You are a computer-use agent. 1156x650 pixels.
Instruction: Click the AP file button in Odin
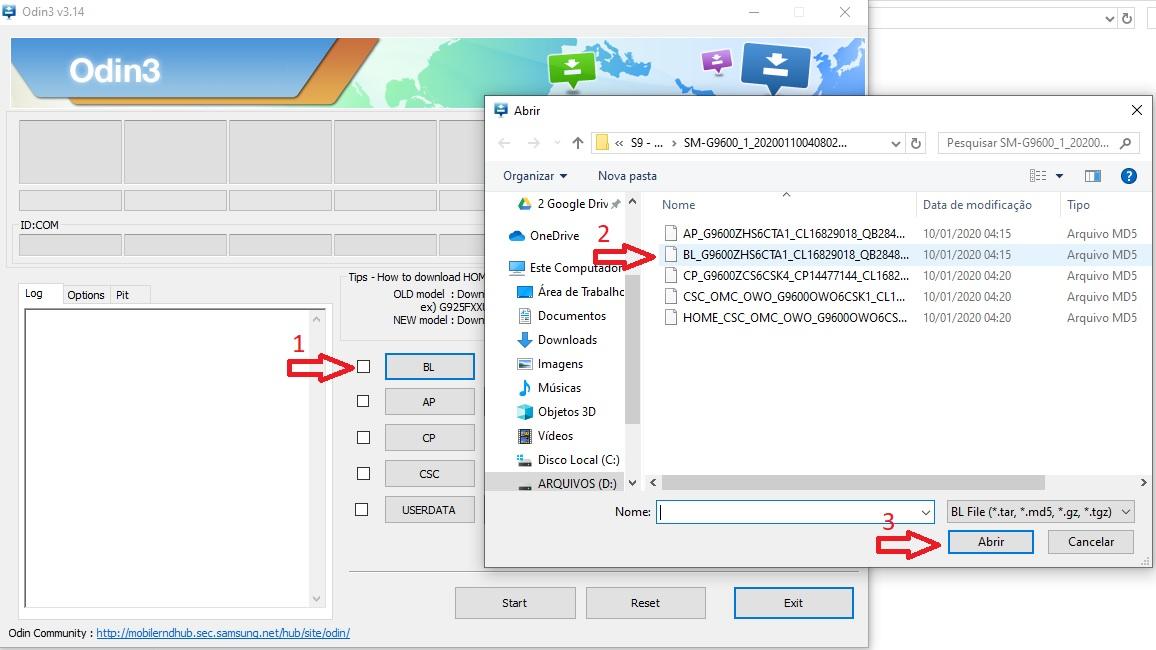click(x=429, y=402)
